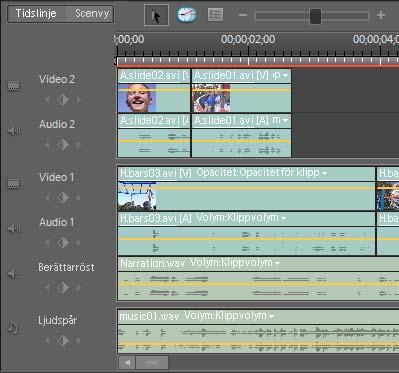Image resolution: width=399 pixels, height=373 pixels.
Task: Go to previous keyframe on Audio 2
Action: click(x=47, y=145)
